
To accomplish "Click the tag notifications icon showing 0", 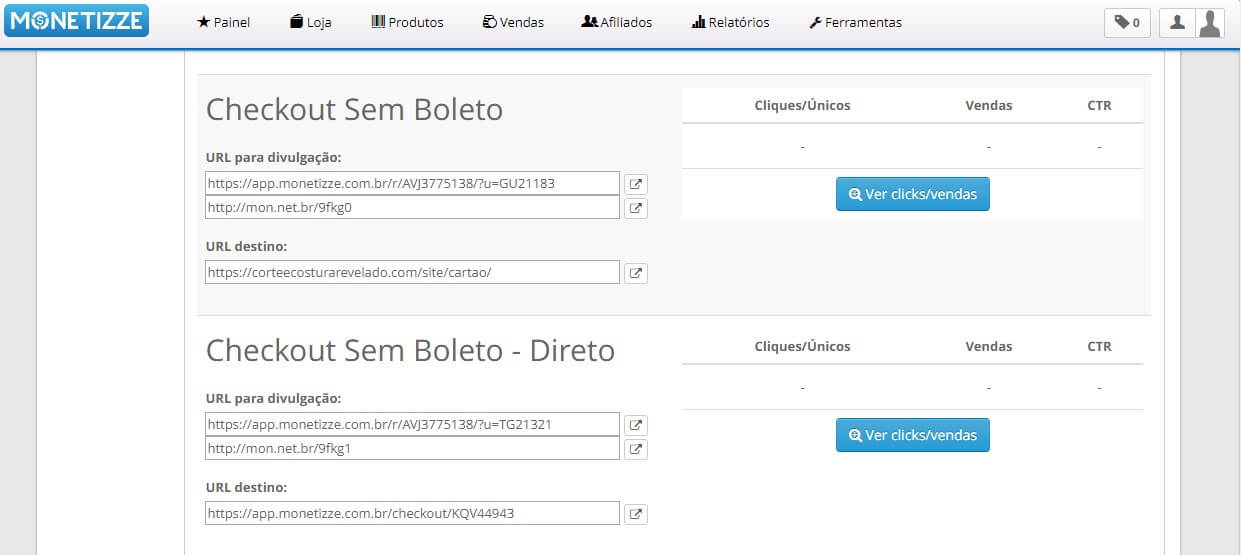I will point(1127,22).
